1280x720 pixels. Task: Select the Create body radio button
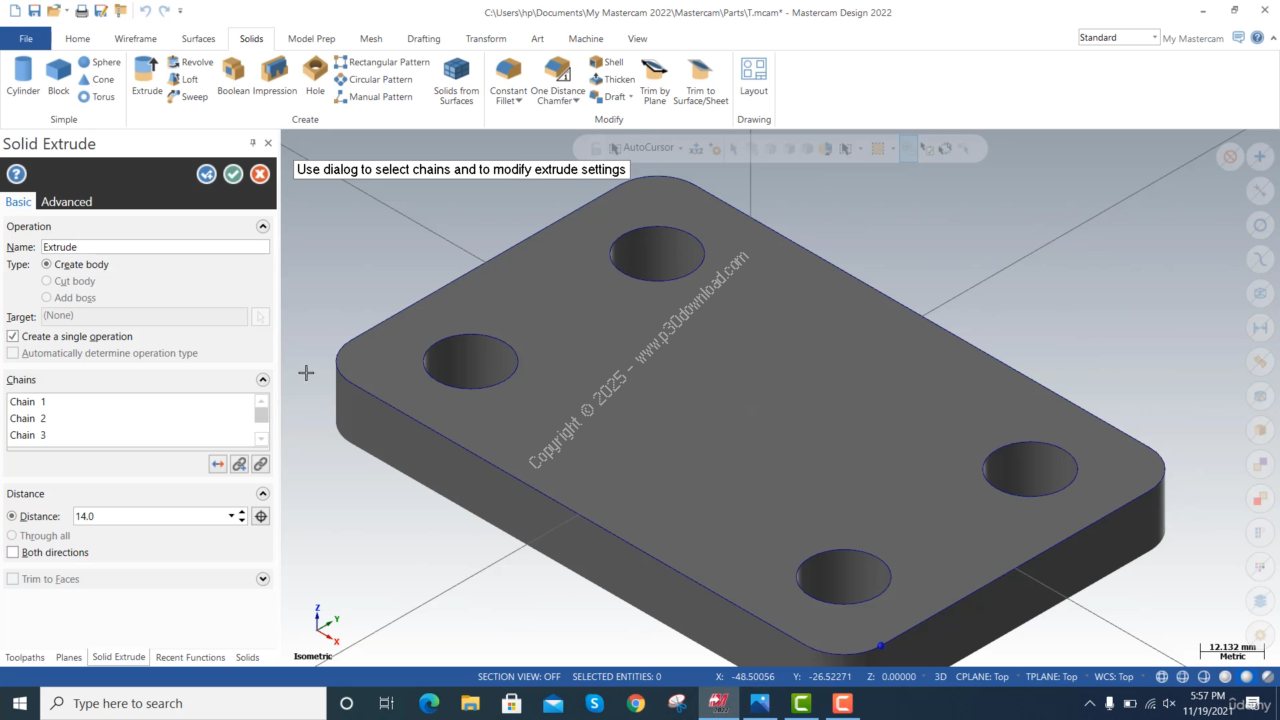coord(46,264)
